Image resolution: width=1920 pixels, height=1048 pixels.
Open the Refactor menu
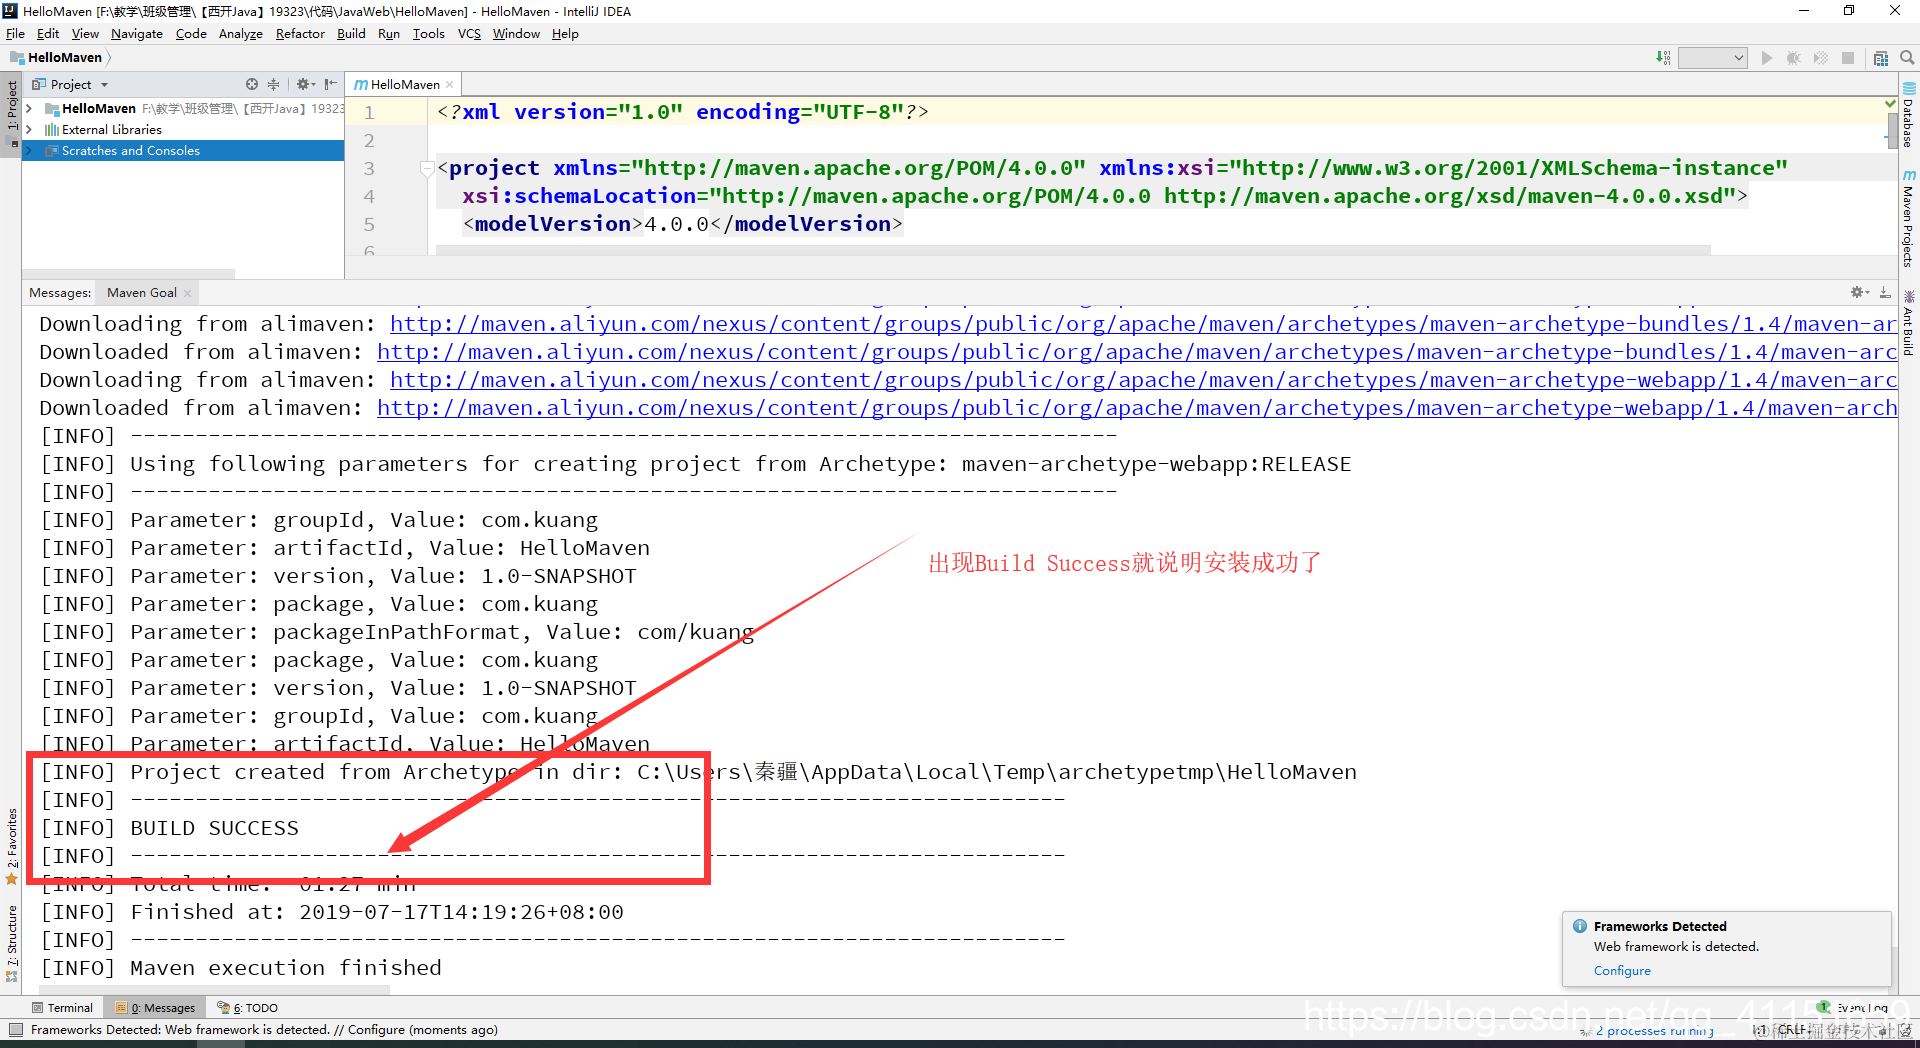(x=300, y=34)
